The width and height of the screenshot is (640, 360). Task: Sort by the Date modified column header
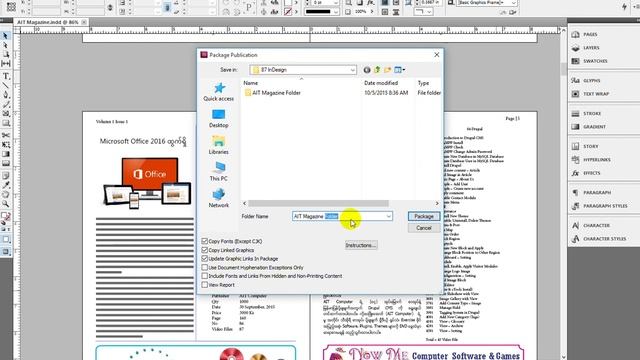(x=388, y=83)
